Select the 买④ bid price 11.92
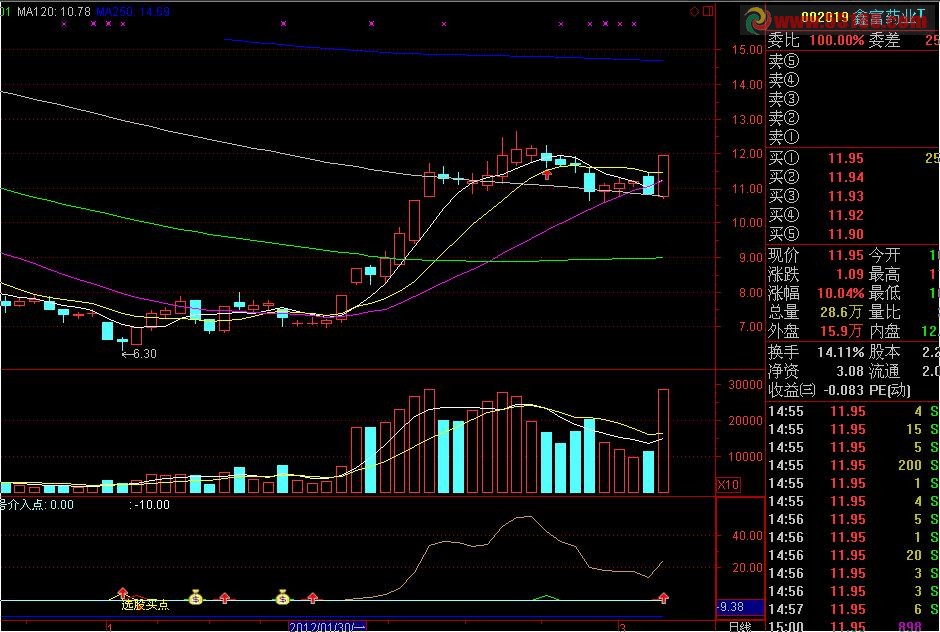This screenshot has width=940, height=632. (846, 215)
